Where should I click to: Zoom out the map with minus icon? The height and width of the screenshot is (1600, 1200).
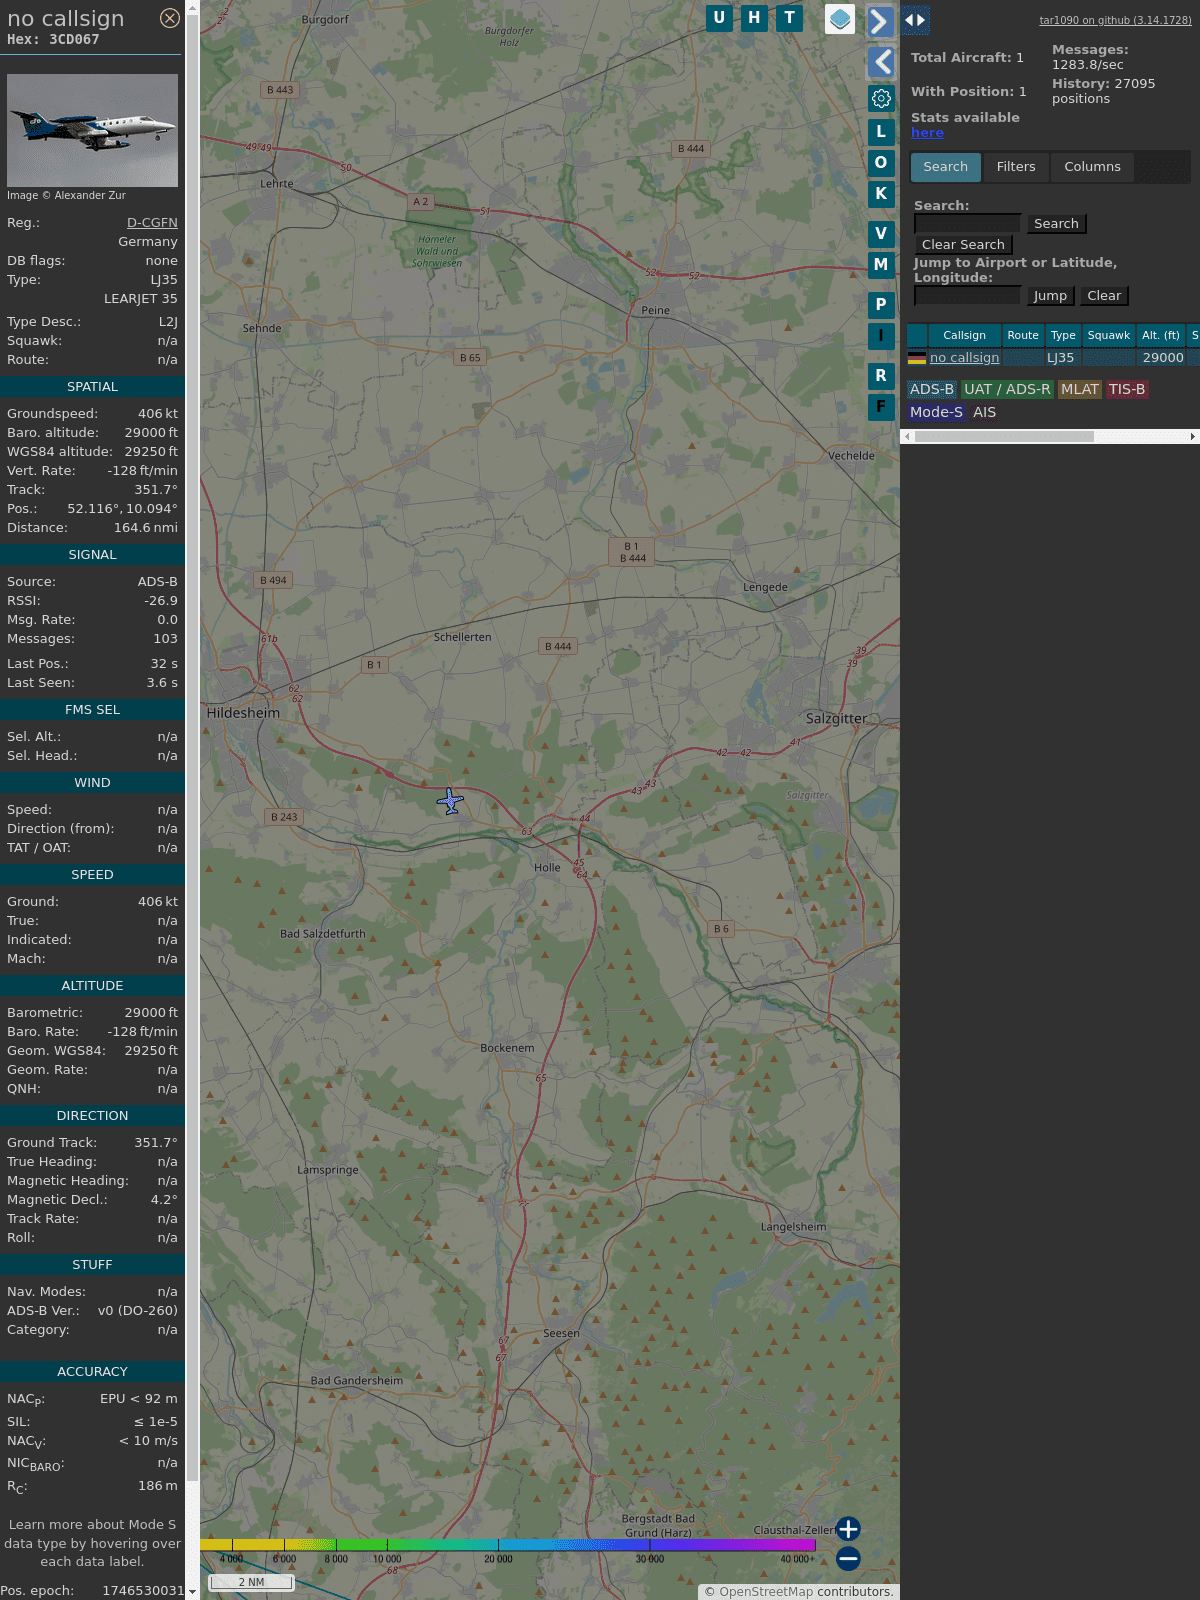pos(848,1558)
